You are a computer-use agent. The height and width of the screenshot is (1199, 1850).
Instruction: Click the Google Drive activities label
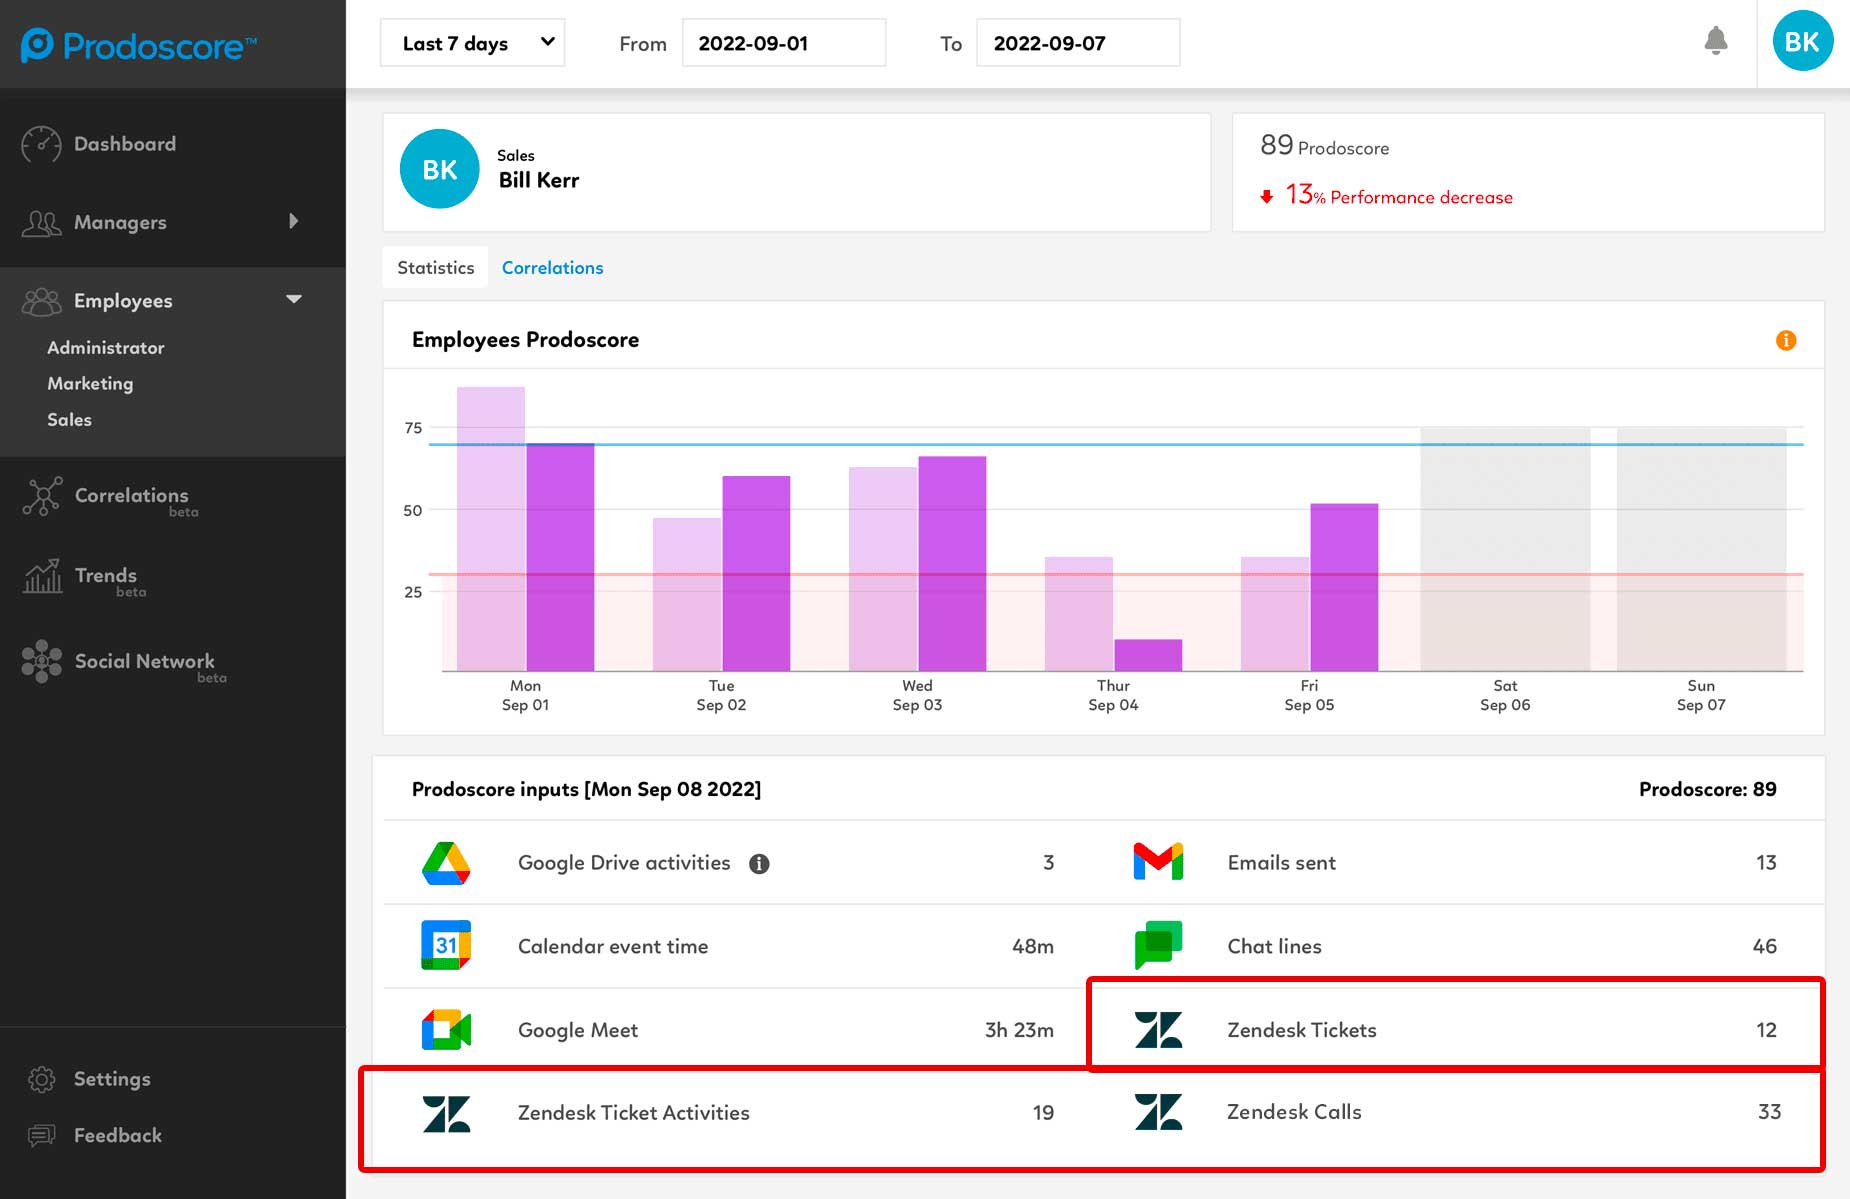pos(624,863)
